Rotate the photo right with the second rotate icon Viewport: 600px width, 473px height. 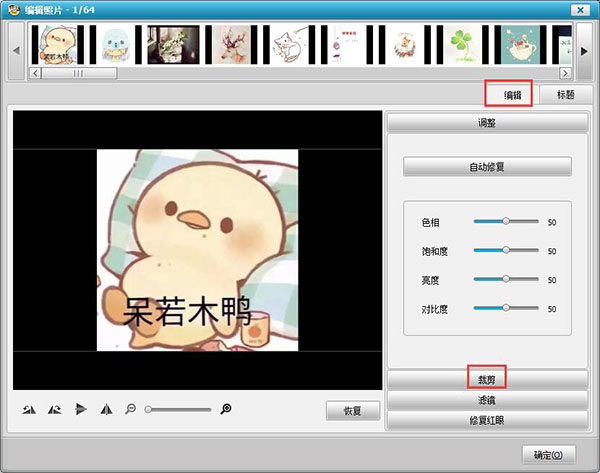pyautogui.click(x=54, y=410)
